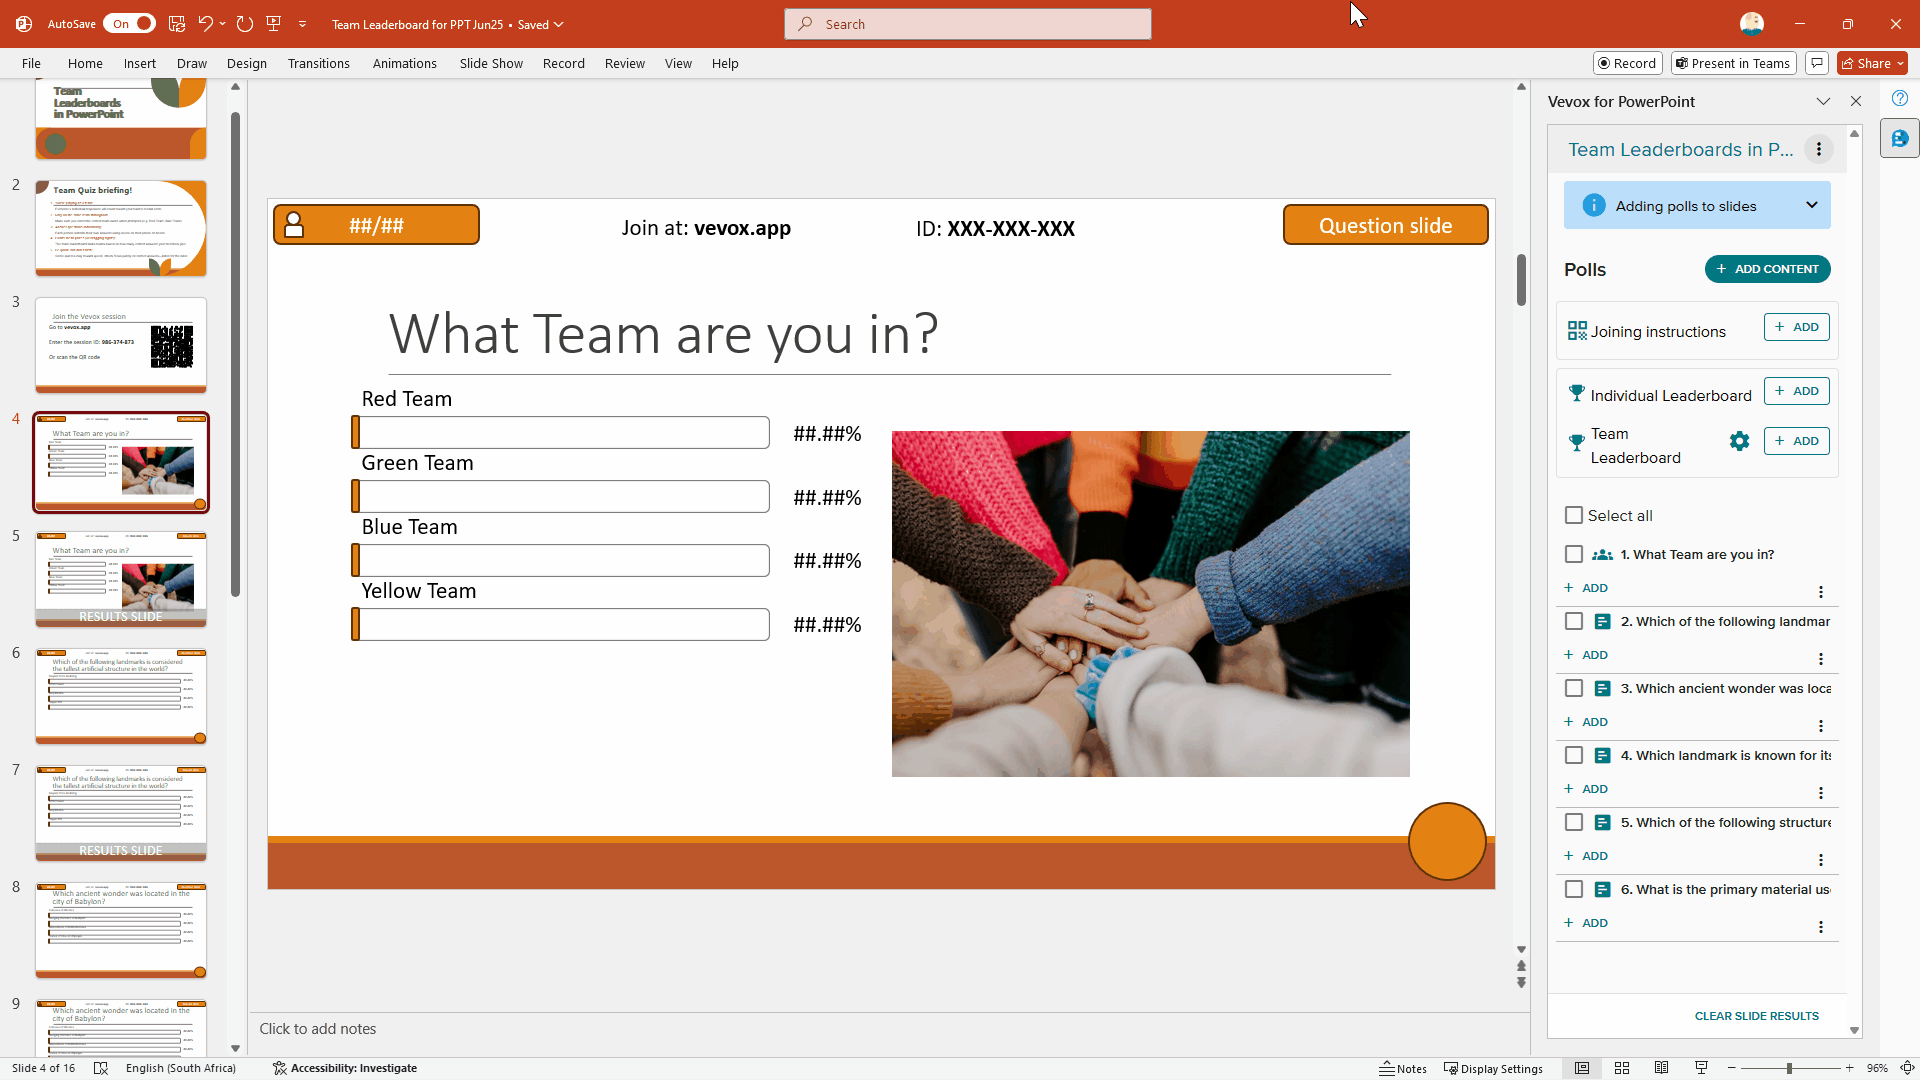Open Customize Quick Access Toolbar dropdown

click(302, 24)
